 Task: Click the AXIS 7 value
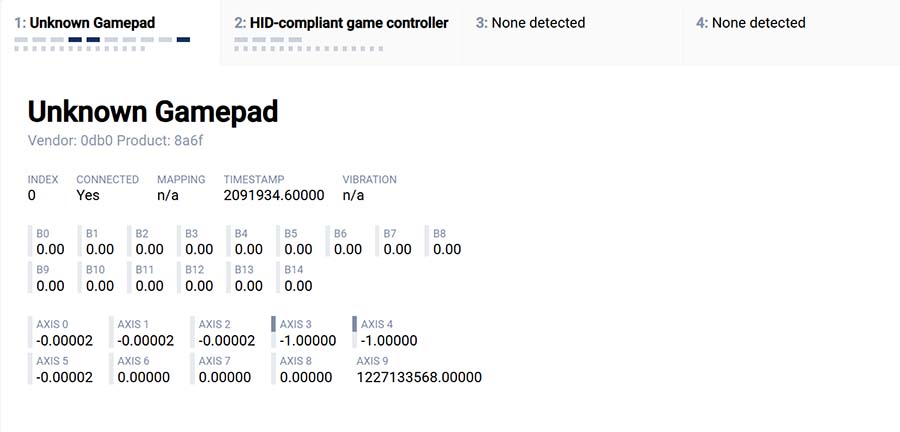[x=227, y=377]
